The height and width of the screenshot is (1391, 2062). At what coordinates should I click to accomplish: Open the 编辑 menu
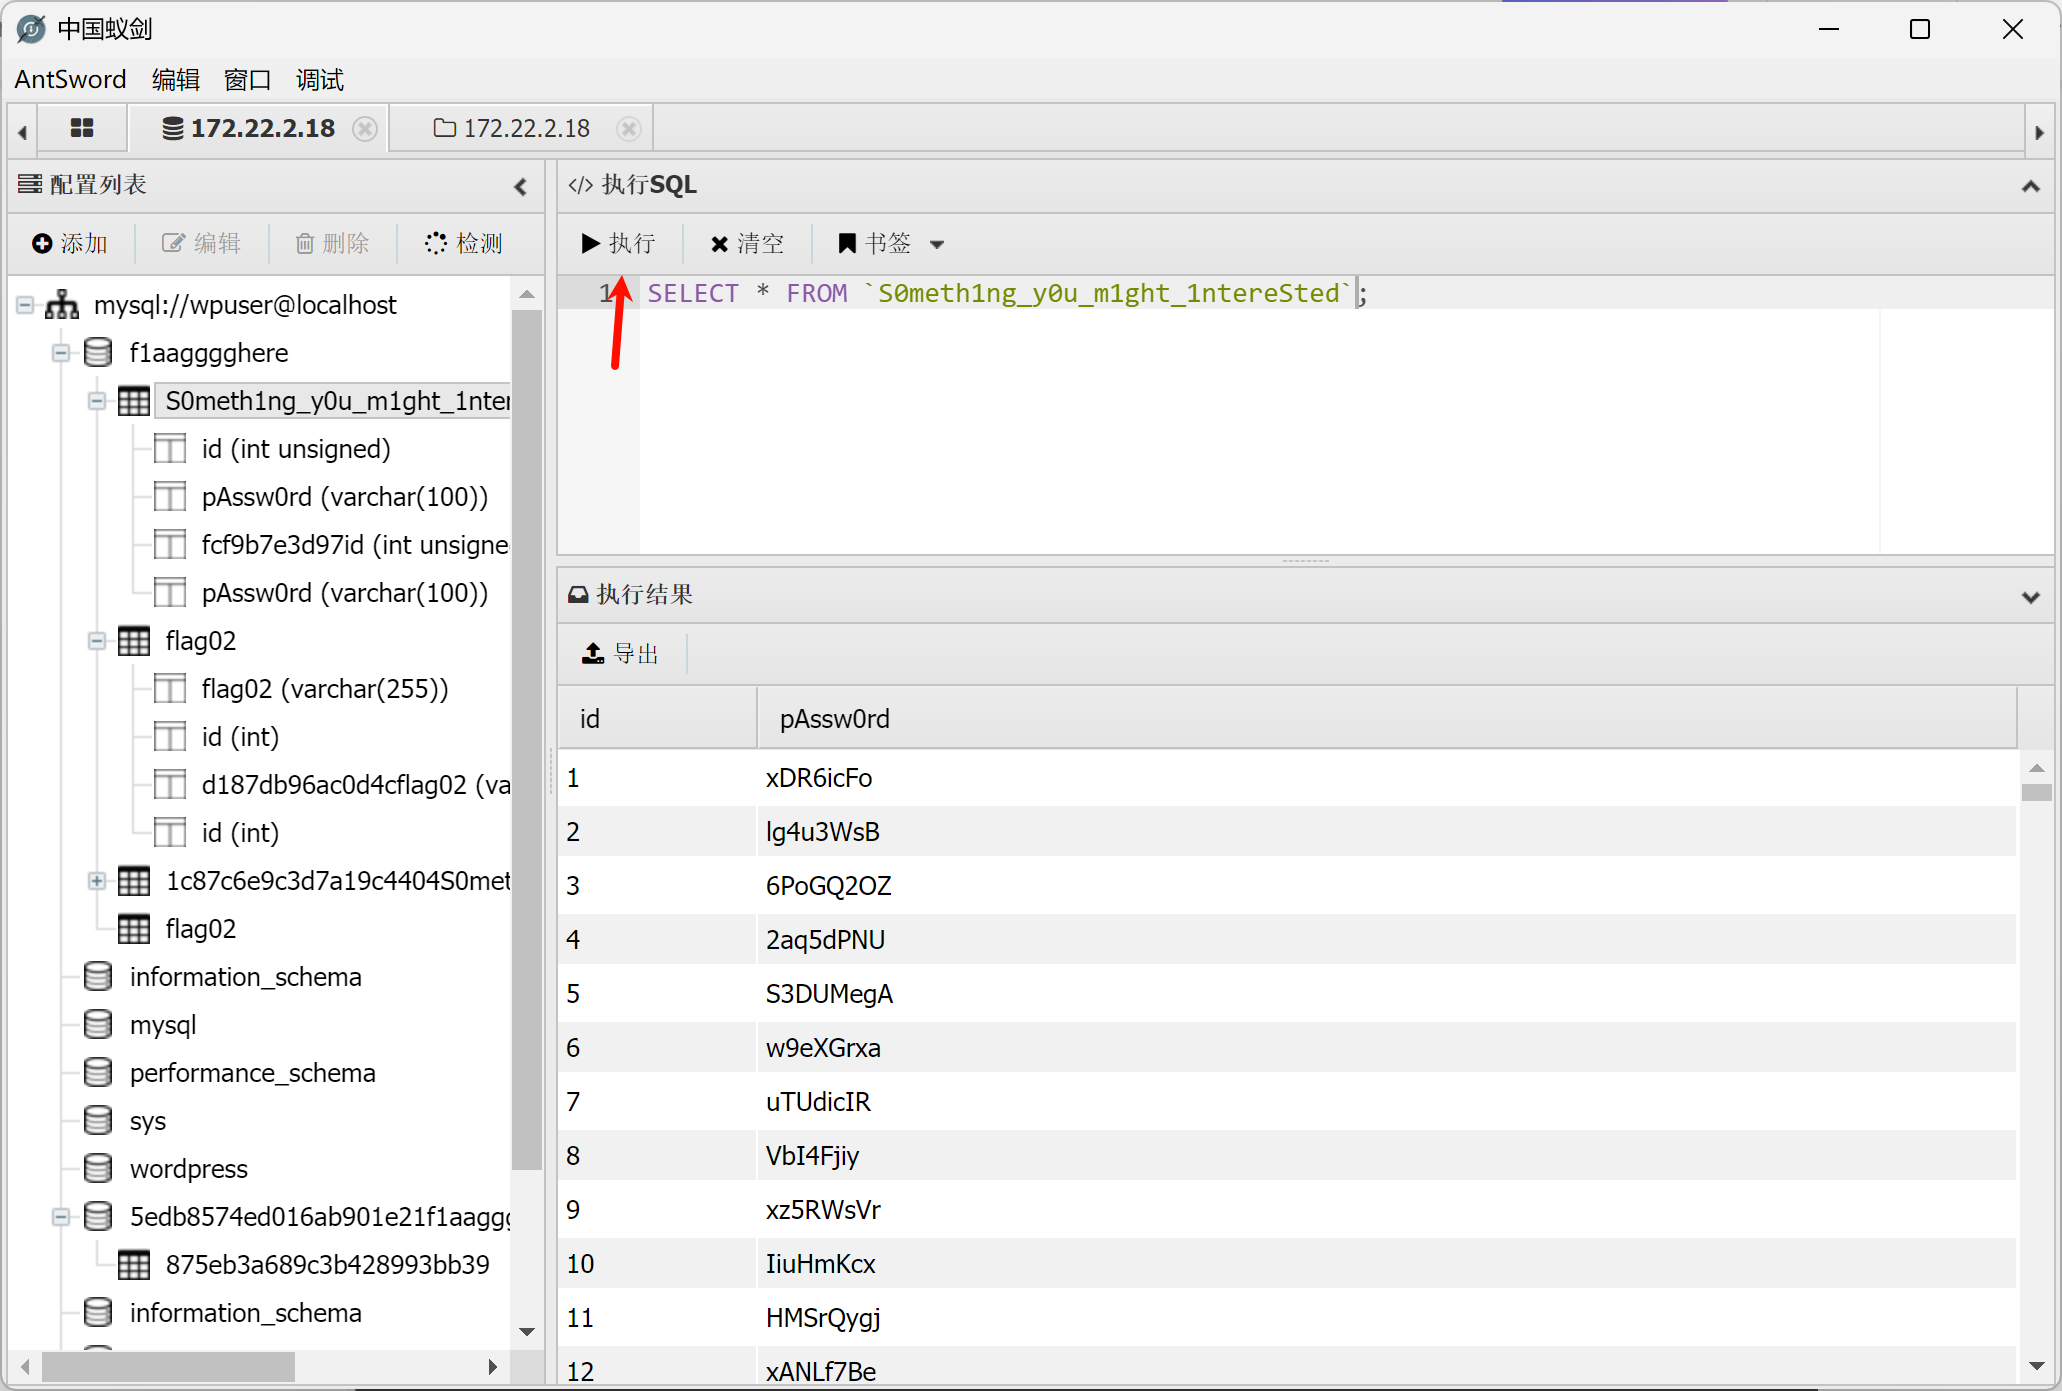click(176, 80)
